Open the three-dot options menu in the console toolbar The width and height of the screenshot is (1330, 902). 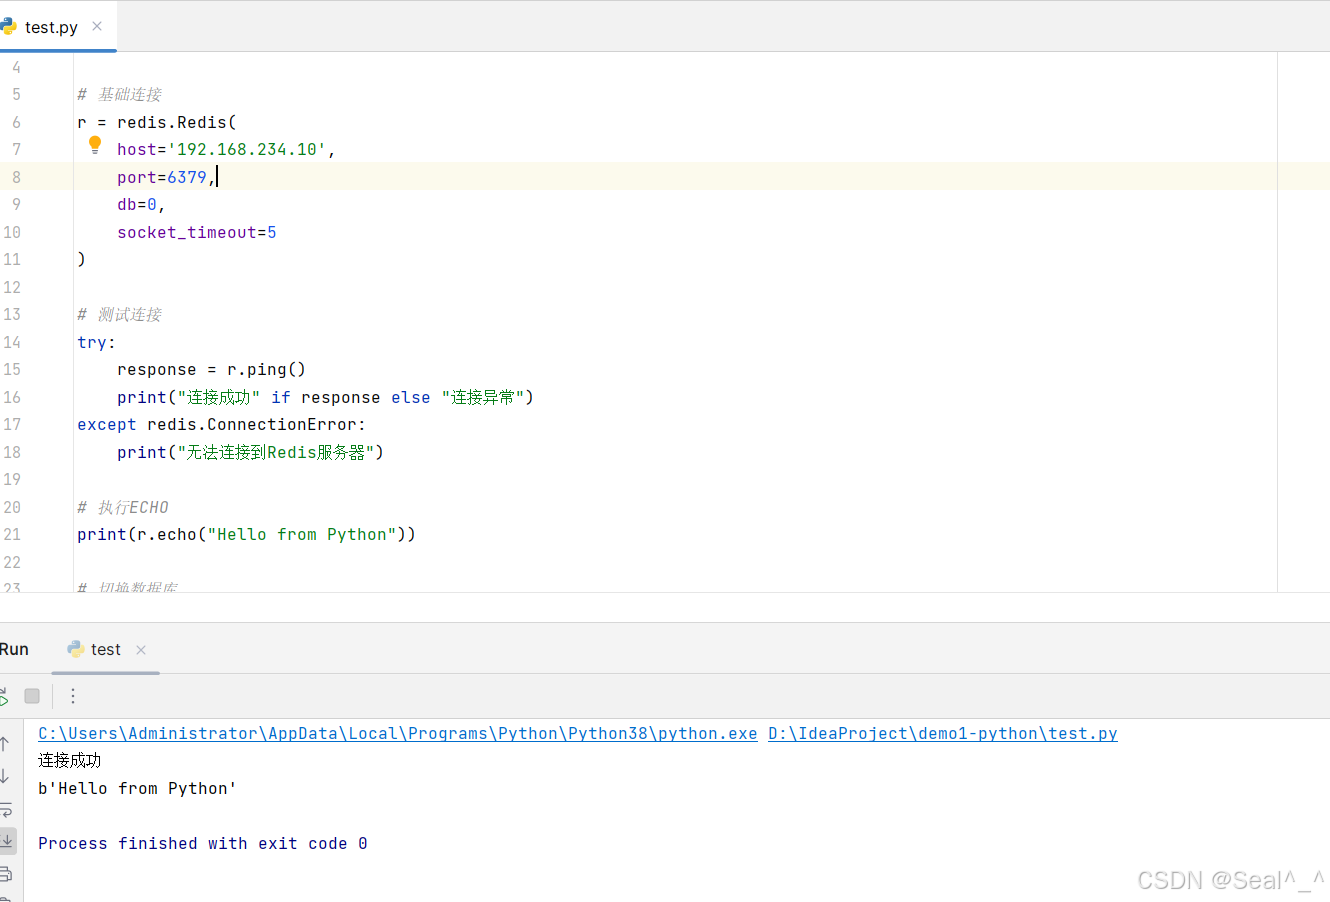[x=71, y=695]
